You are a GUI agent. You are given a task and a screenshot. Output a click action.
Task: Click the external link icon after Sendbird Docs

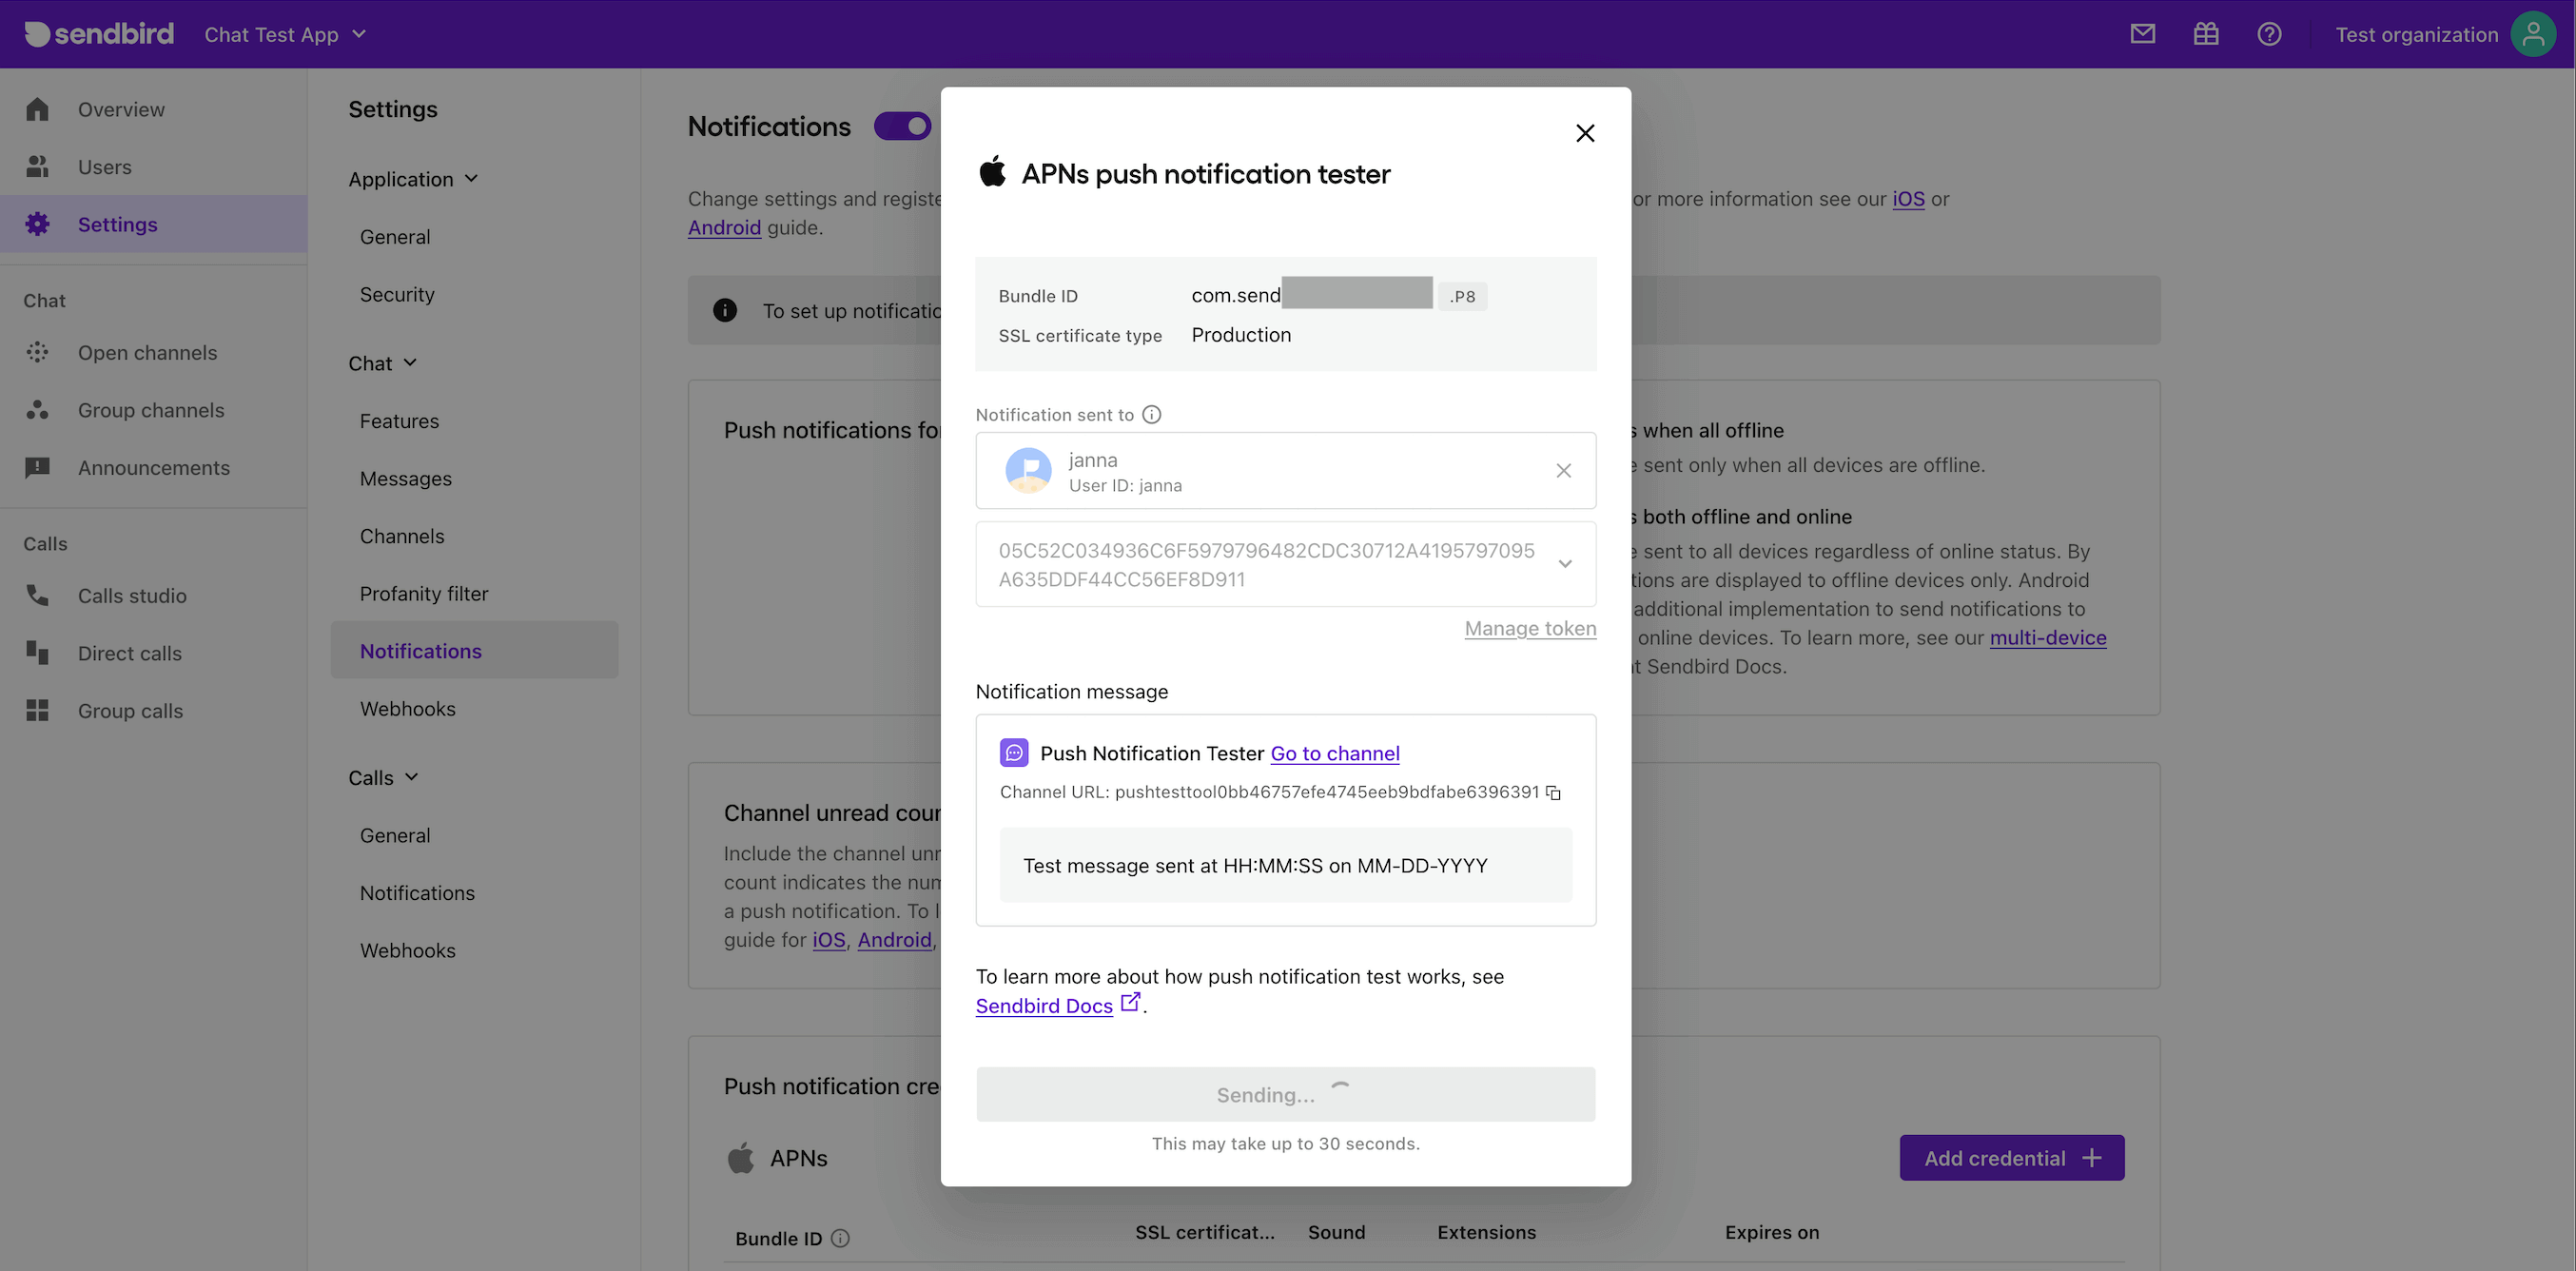coord(1130,1002)
